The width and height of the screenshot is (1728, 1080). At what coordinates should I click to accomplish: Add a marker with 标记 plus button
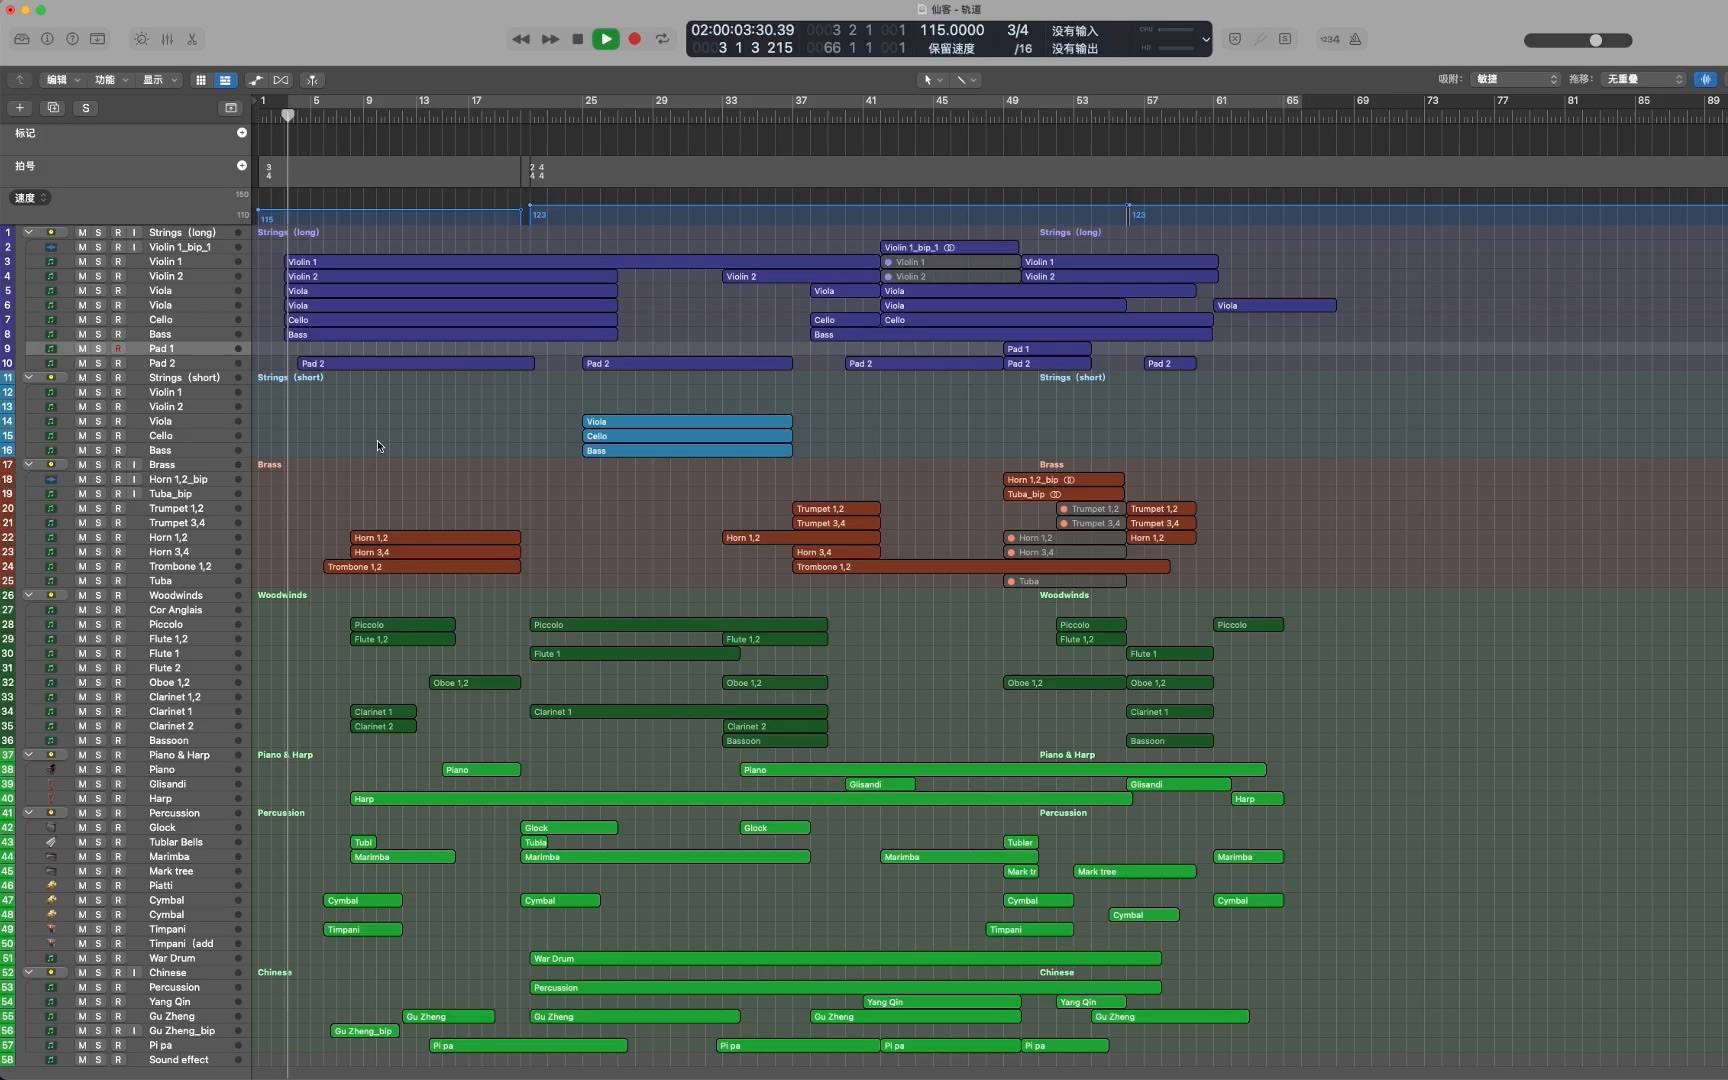click(241, 133)
